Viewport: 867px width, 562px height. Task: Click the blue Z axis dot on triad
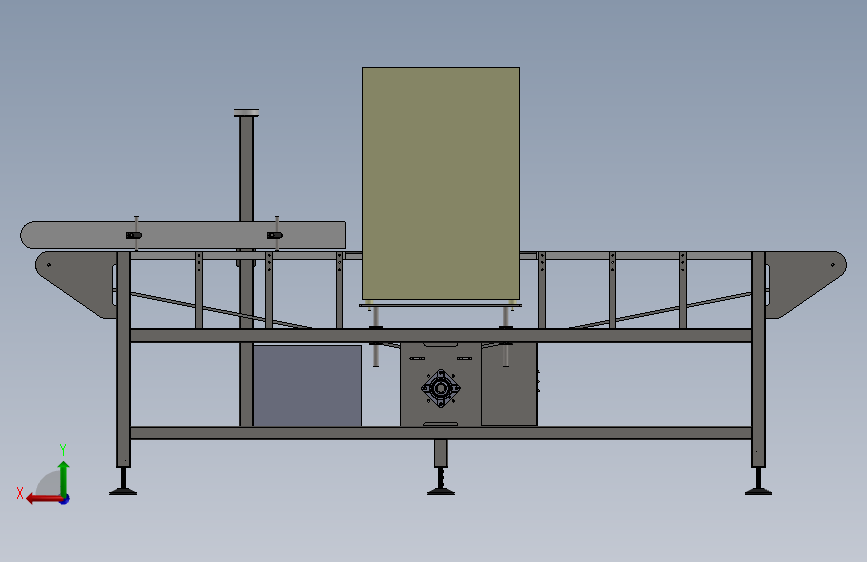tap(65, 499)
